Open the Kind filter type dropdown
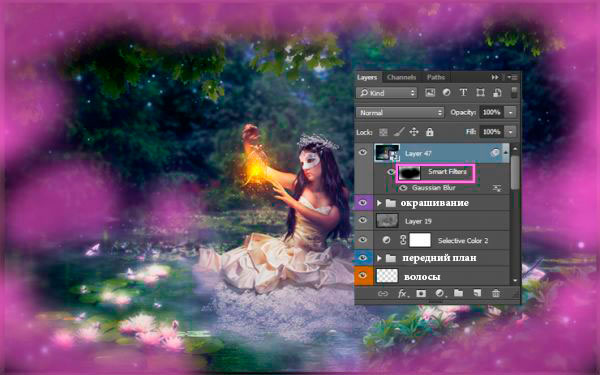 [387, 93]
